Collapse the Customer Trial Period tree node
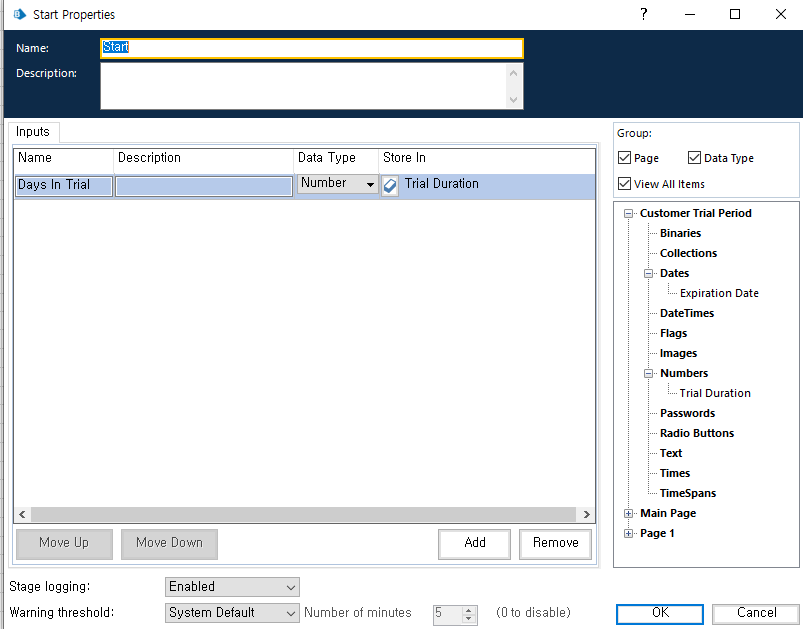This screenshot has height=629, width=803. (628, 214)
